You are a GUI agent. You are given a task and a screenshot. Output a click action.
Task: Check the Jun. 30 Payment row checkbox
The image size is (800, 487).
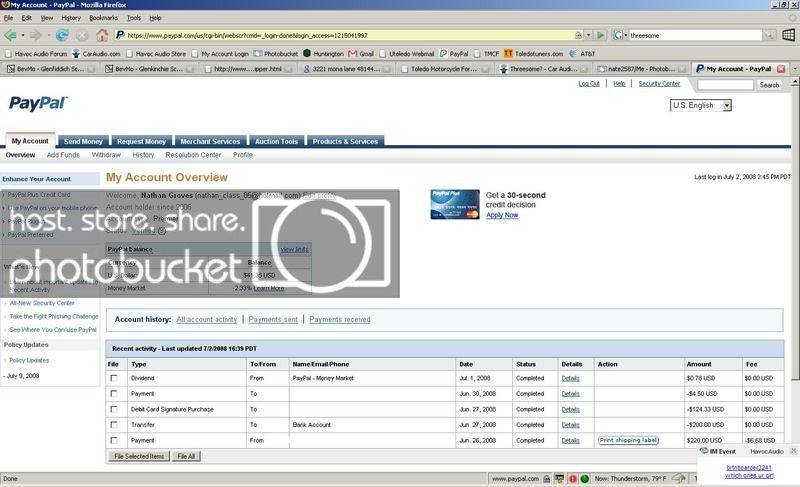114,394
